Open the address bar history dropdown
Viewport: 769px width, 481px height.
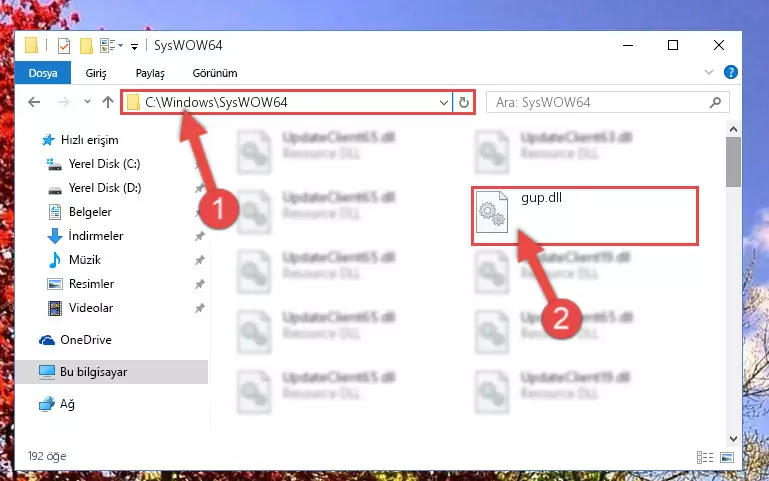[443, 102]
